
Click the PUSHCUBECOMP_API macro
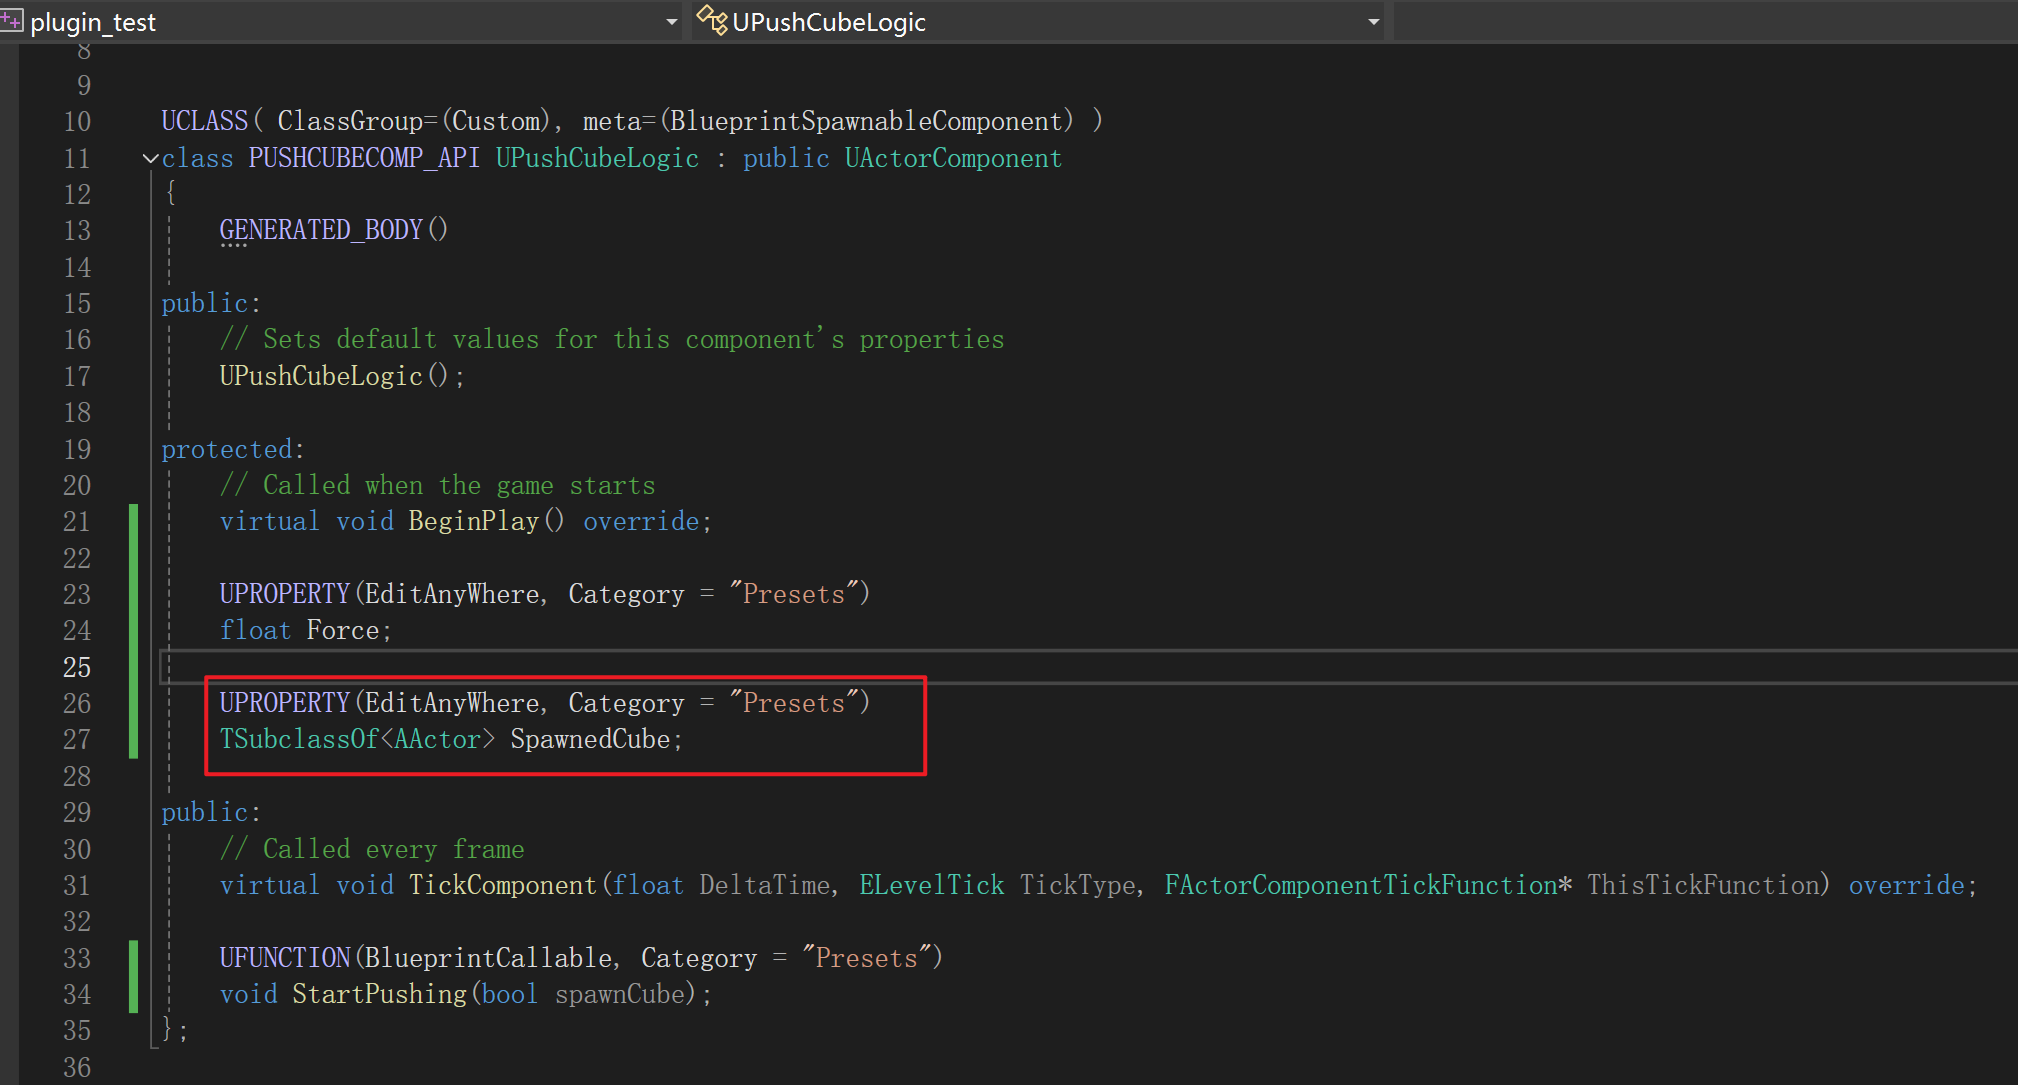pos(364,158)
